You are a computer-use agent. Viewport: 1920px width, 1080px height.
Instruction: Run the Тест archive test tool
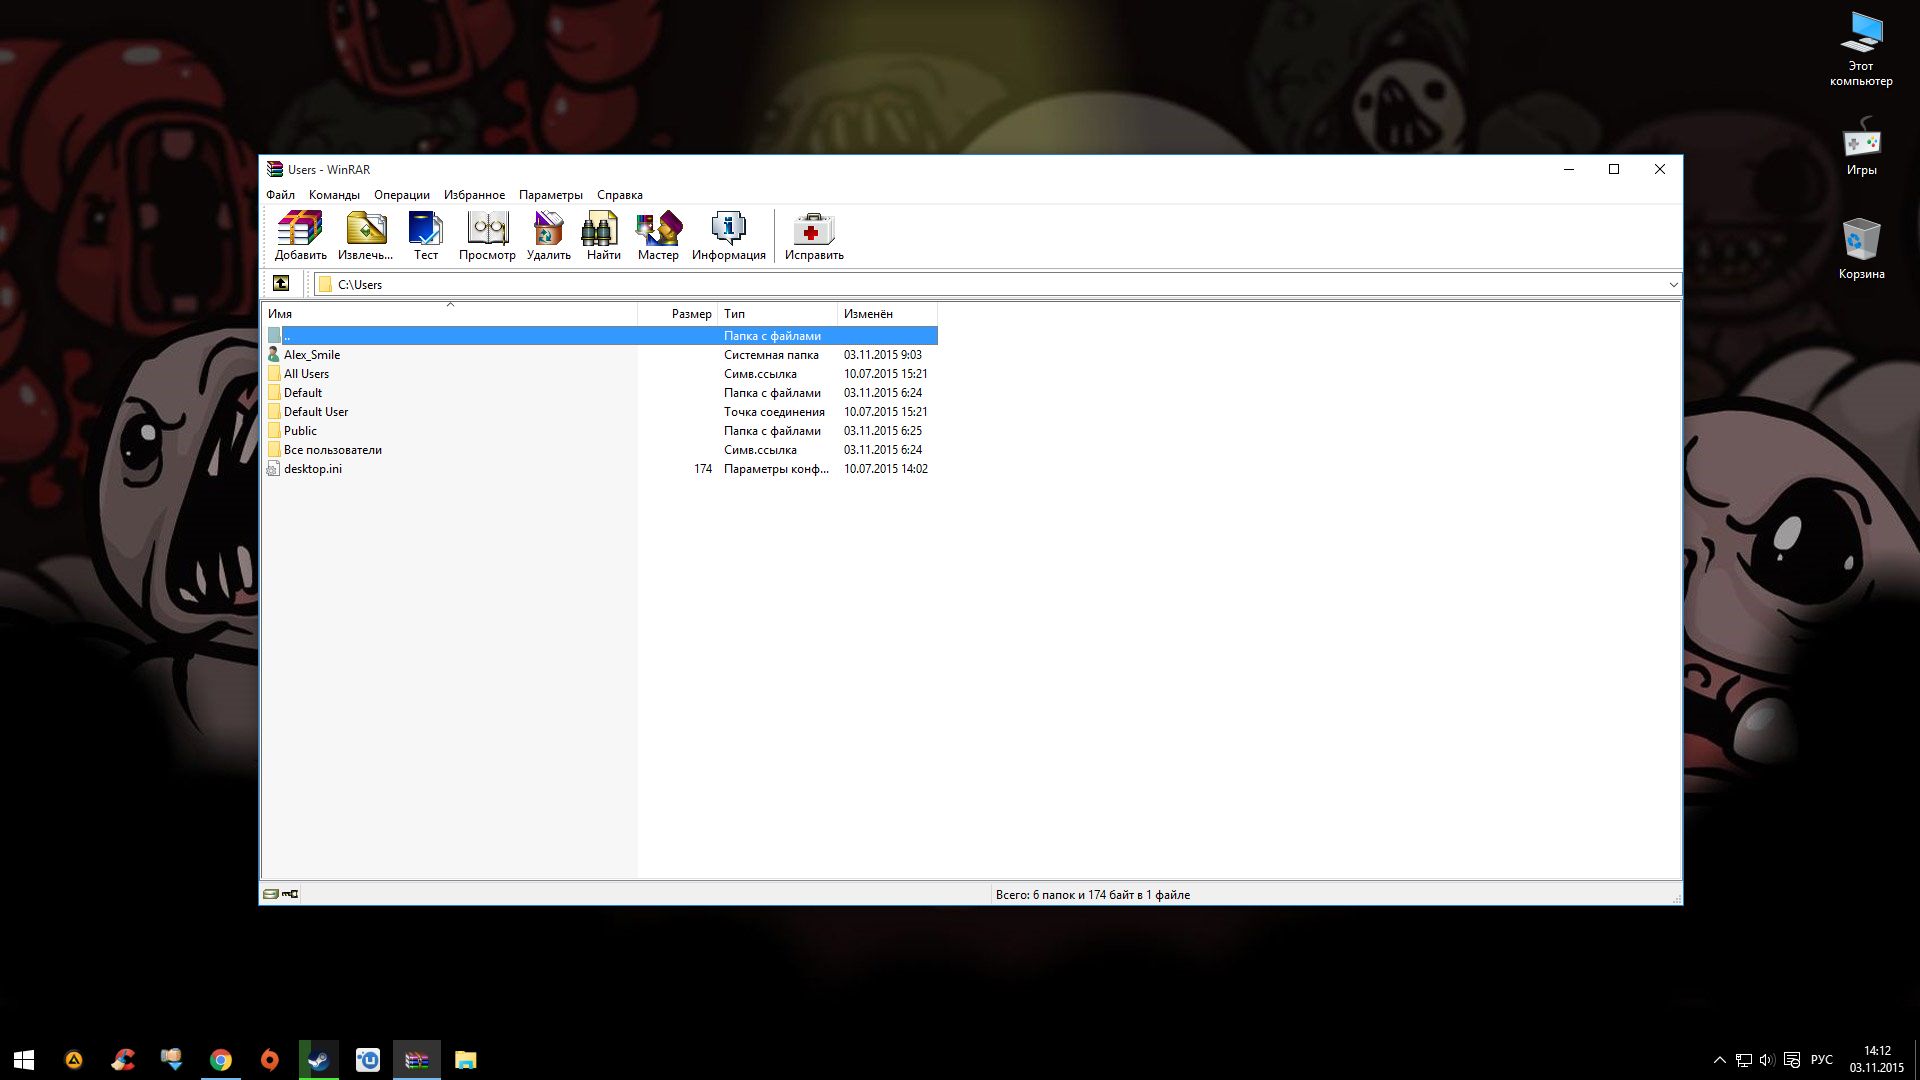tap(426, 236)
